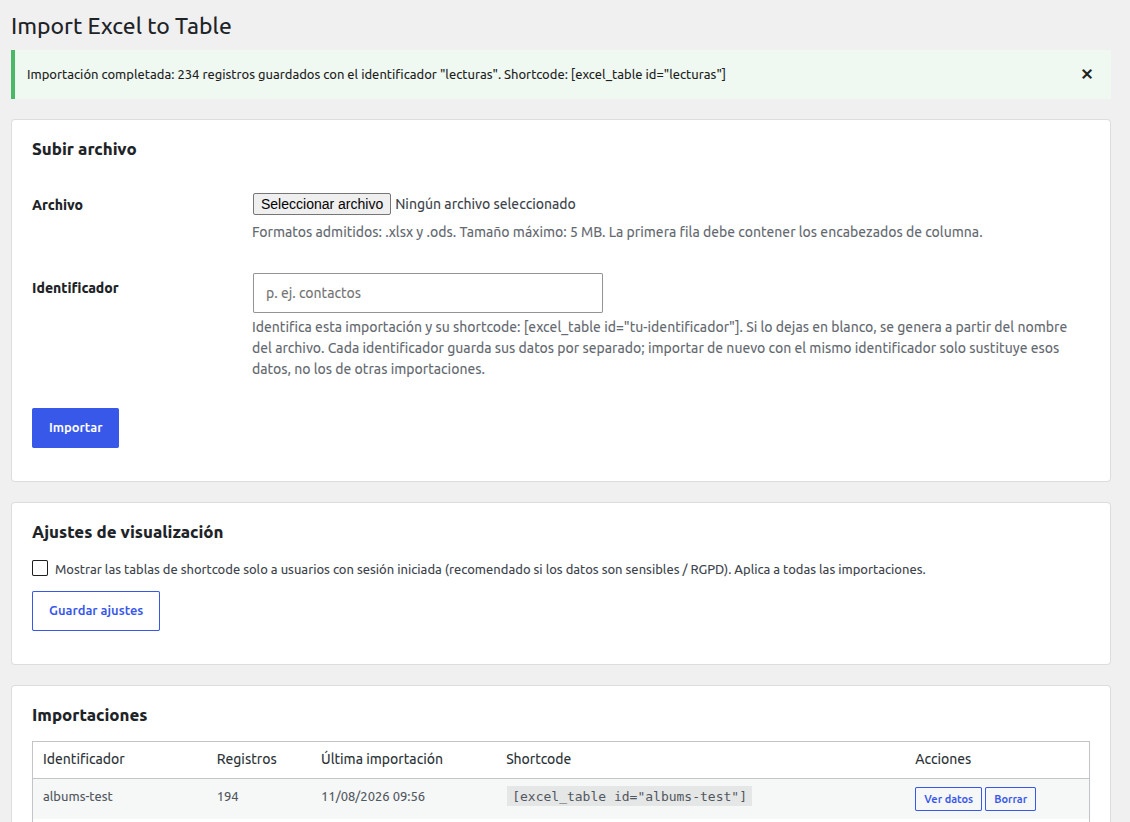Select the albums-test shortcode text
Image resolution: width=1130 pixels, height=822 pixels.
629,797
